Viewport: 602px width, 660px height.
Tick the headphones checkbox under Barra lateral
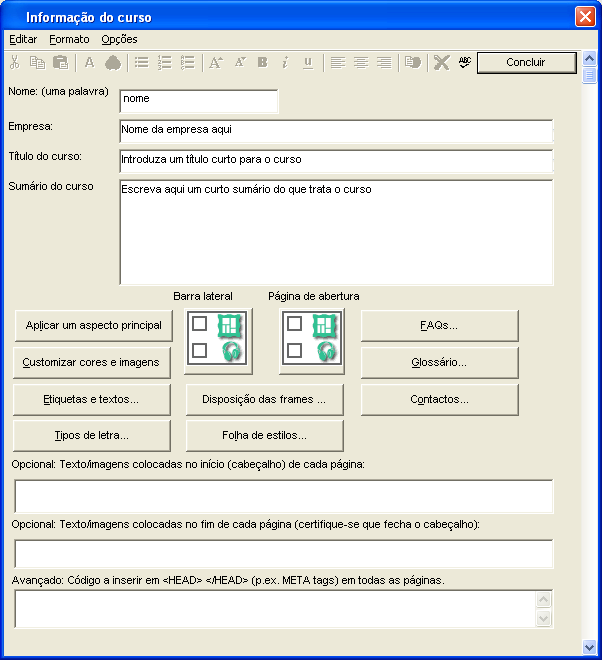click(200, 351)
